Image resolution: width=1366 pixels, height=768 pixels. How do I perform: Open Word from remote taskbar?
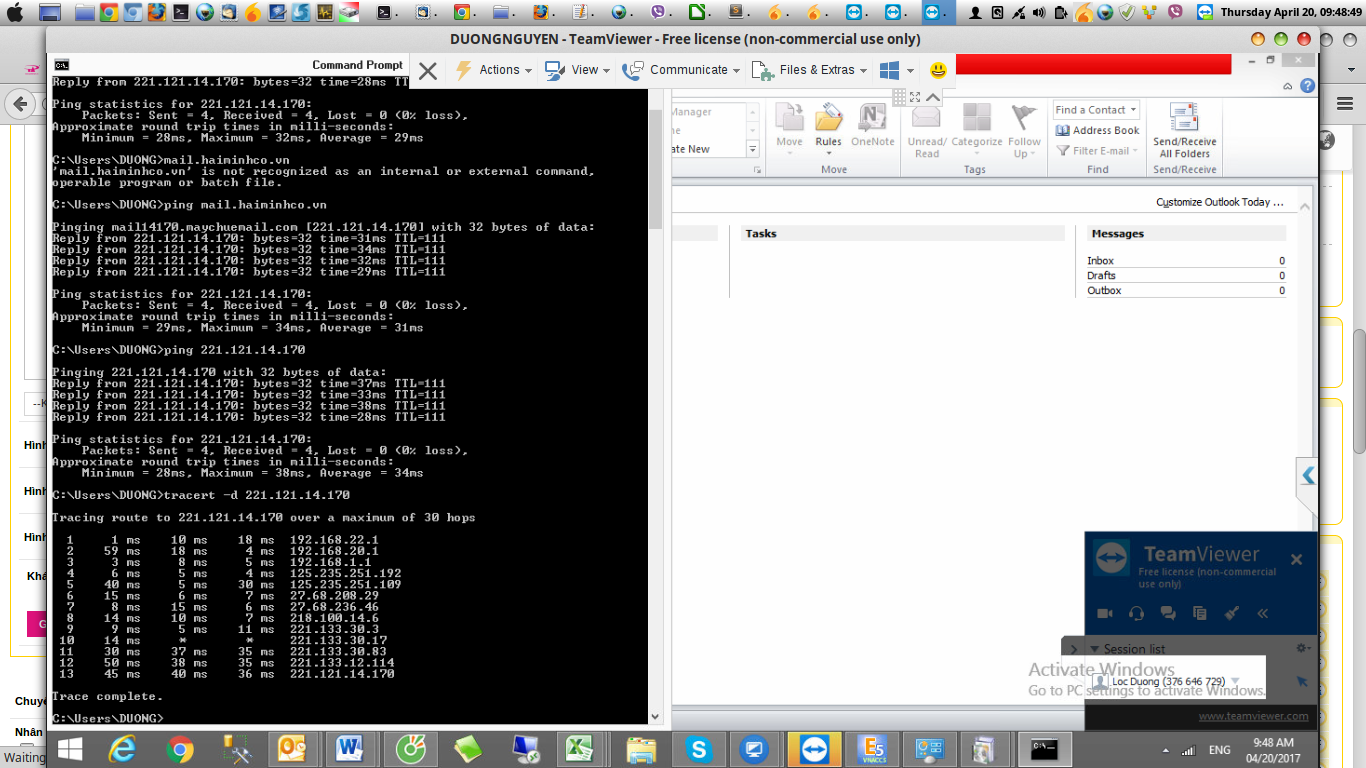point(350,749)
